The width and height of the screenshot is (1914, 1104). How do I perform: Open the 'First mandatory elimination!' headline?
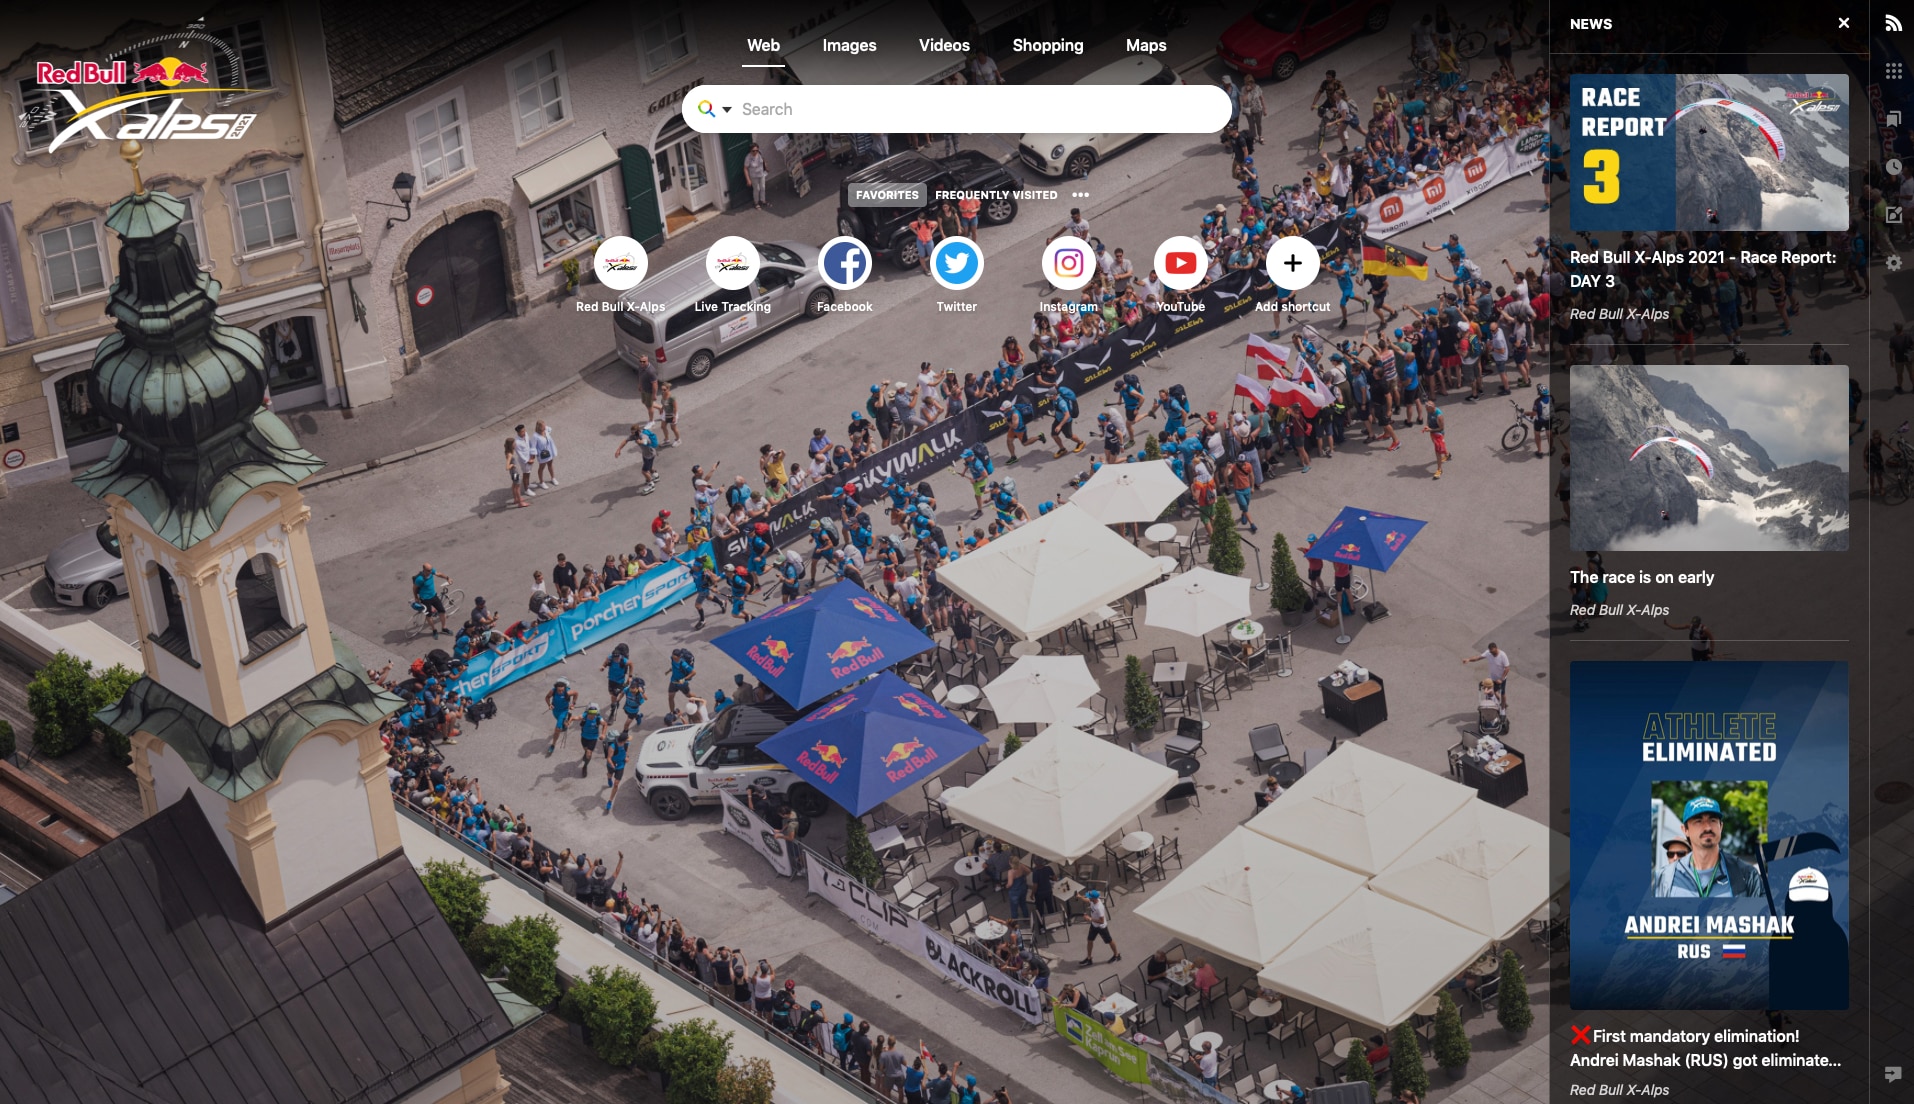point(1705,1048)
